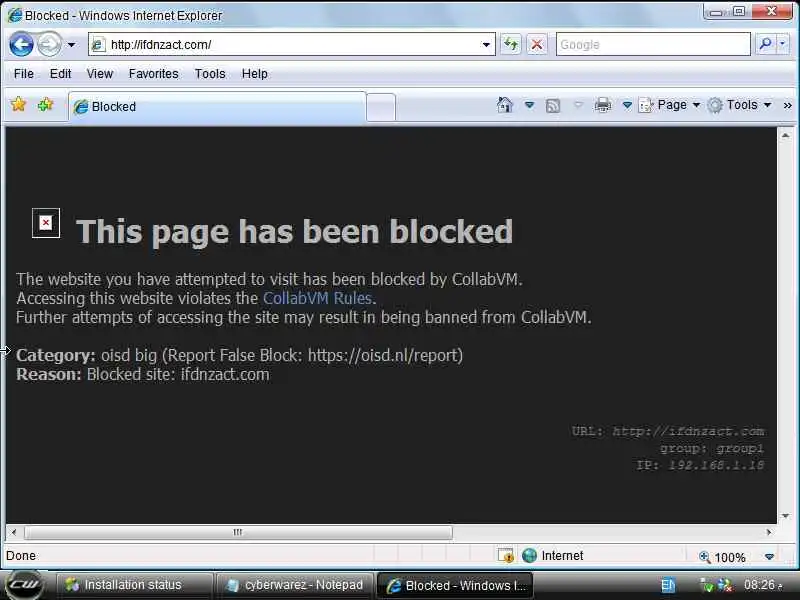800x600 pixels.
Task: Click the Refresh page button
Action: coord(511,44)
